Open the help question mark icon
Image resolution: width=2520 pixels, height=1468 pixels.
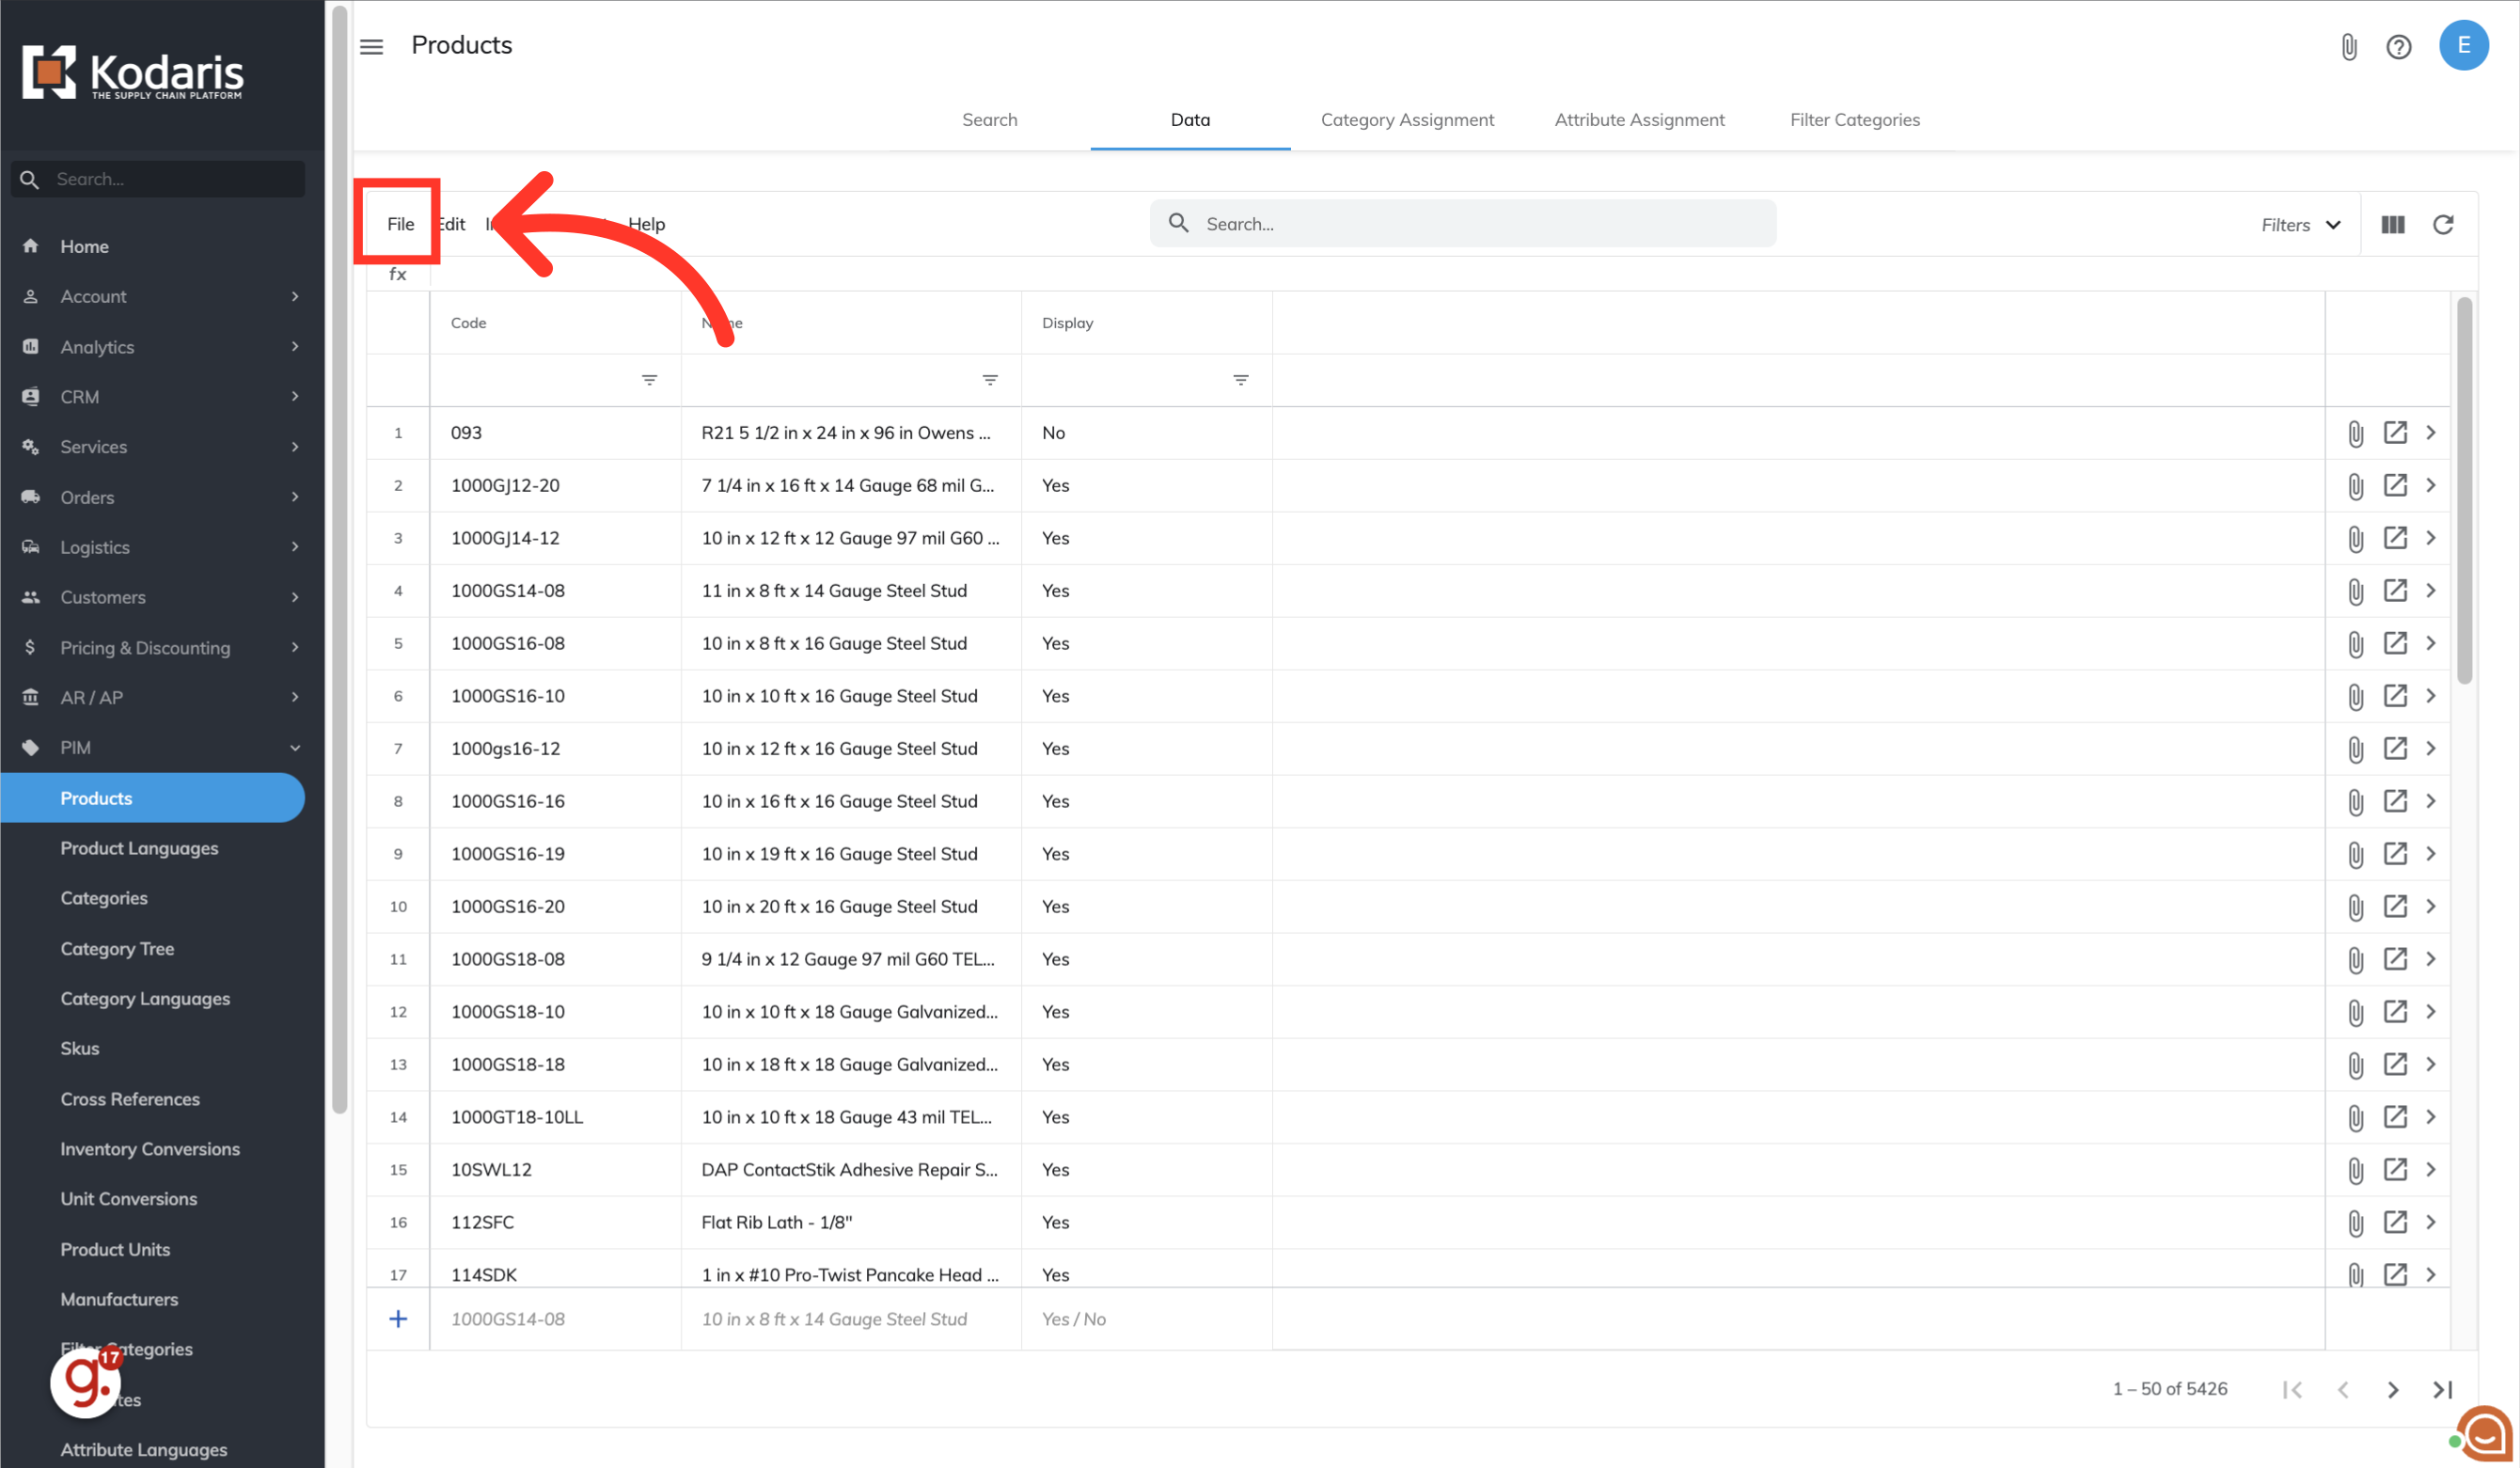tap(2398, 46)
